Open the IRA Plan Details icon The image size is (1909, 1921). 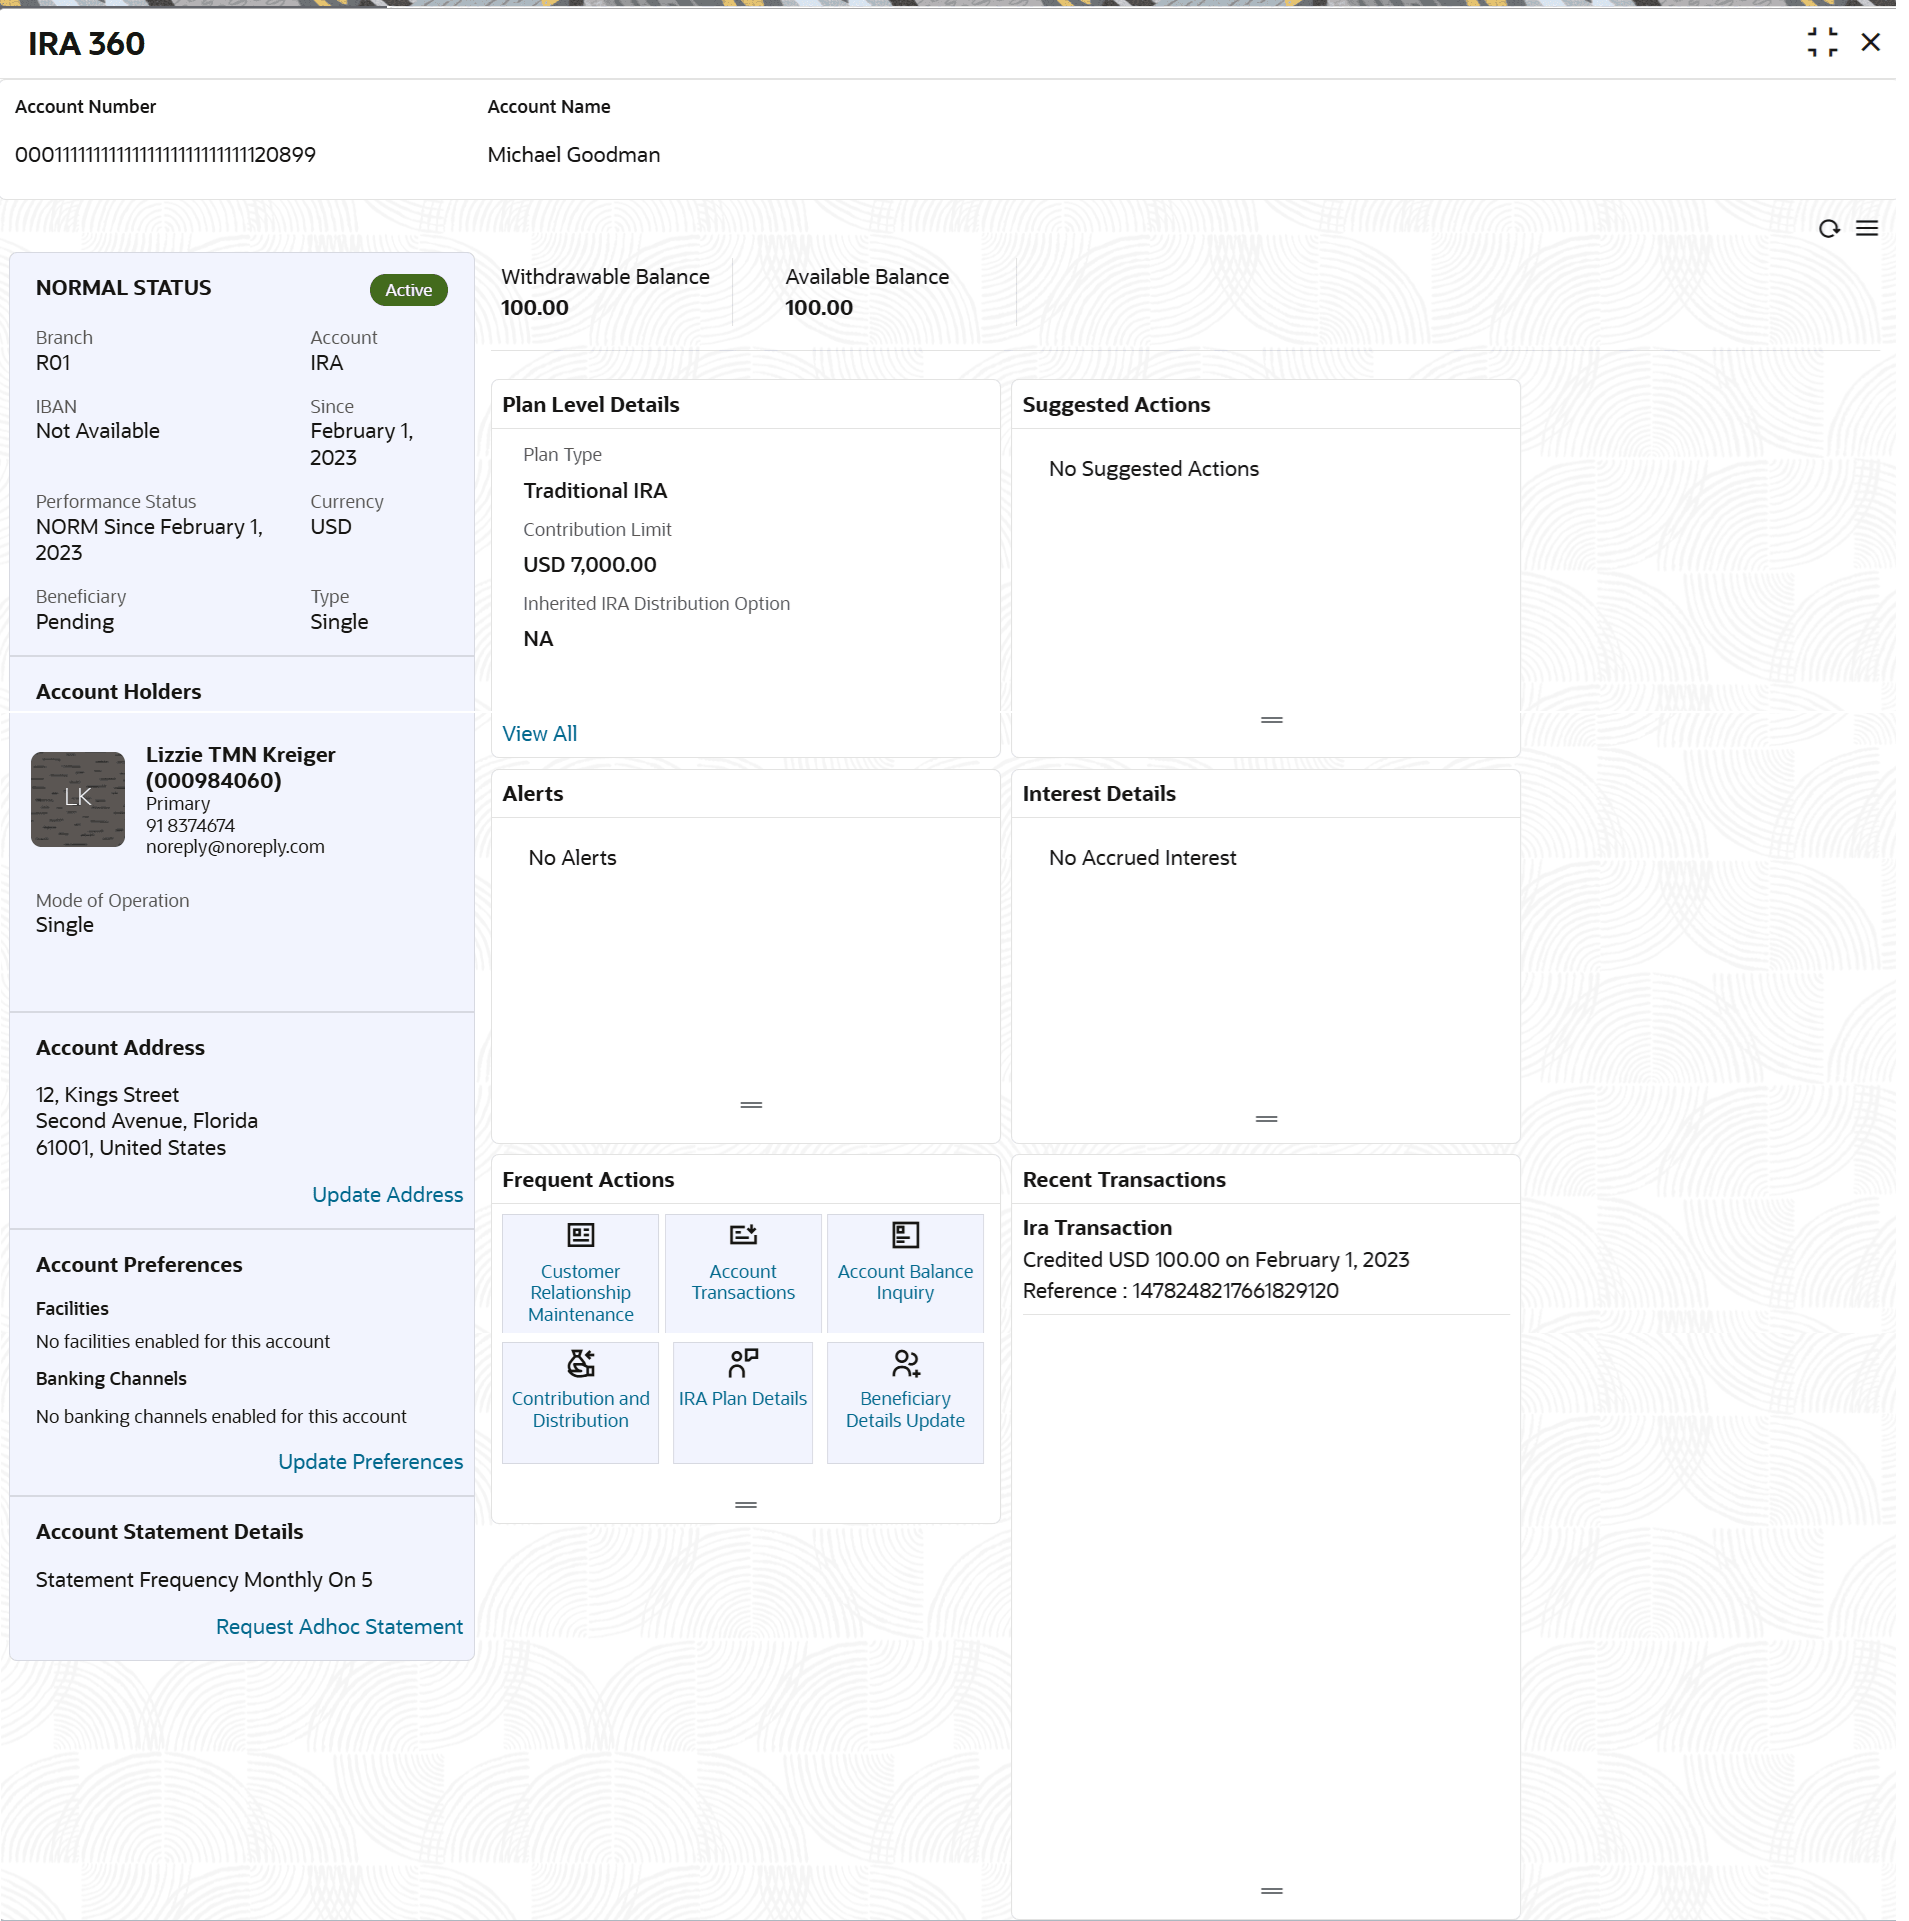pyautogui.click(x=743, y=1363)
